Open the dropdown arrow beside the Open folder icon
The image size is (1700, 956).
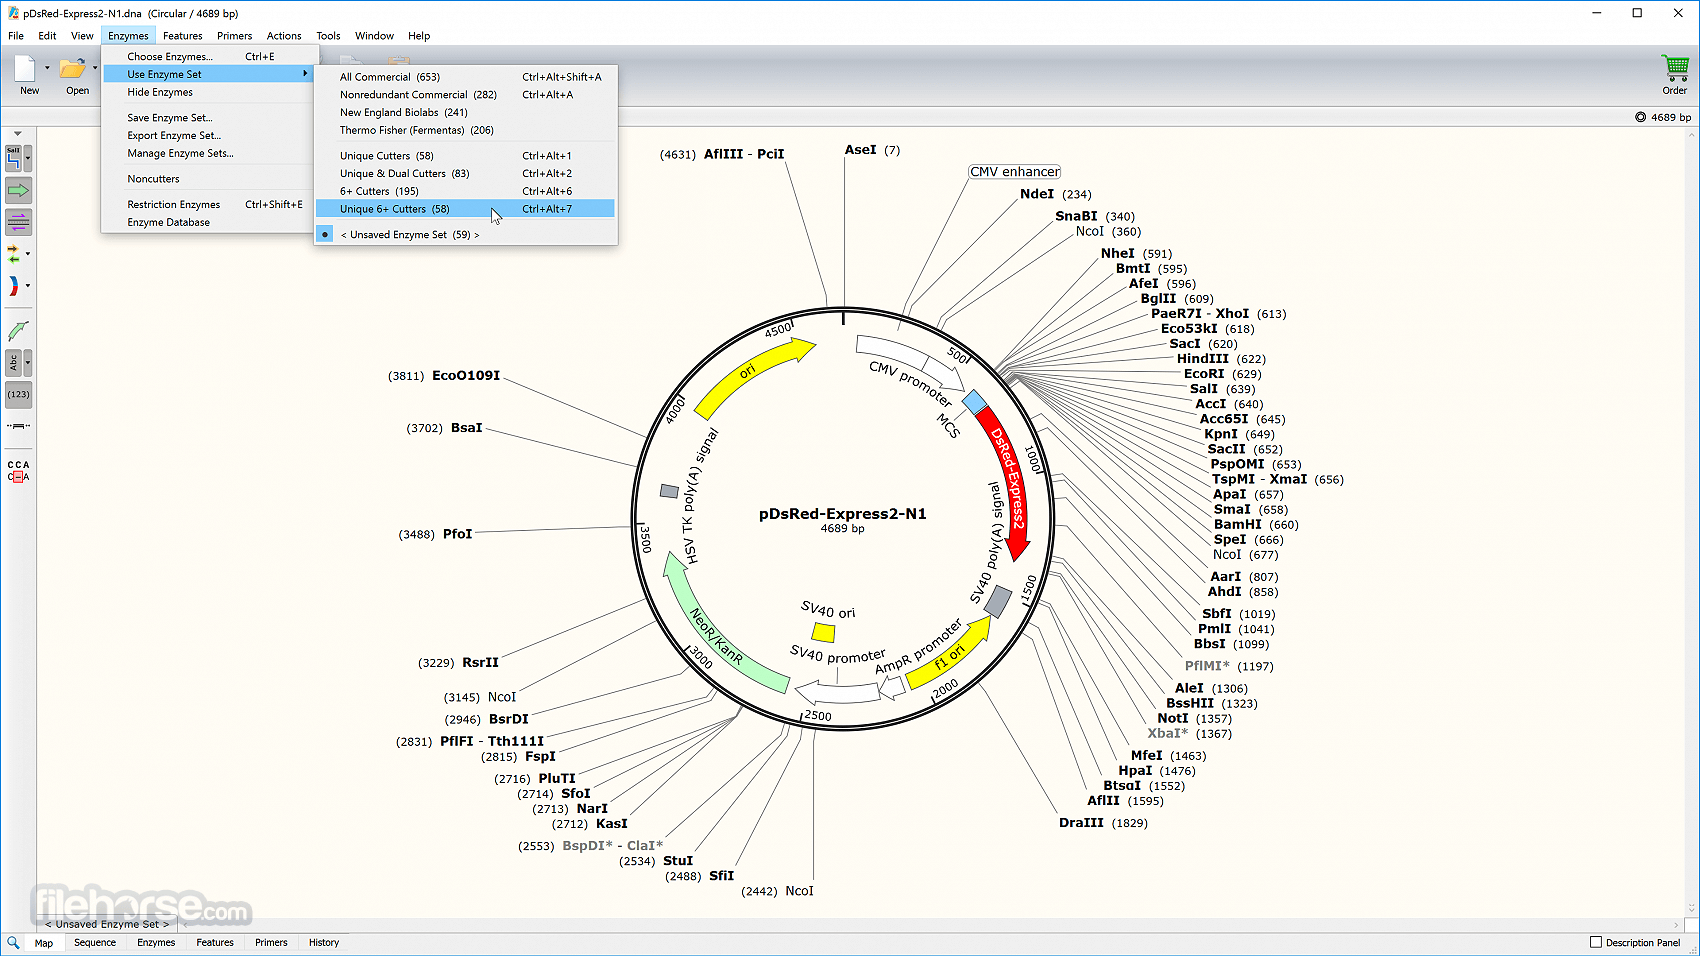tap(95, 68)
